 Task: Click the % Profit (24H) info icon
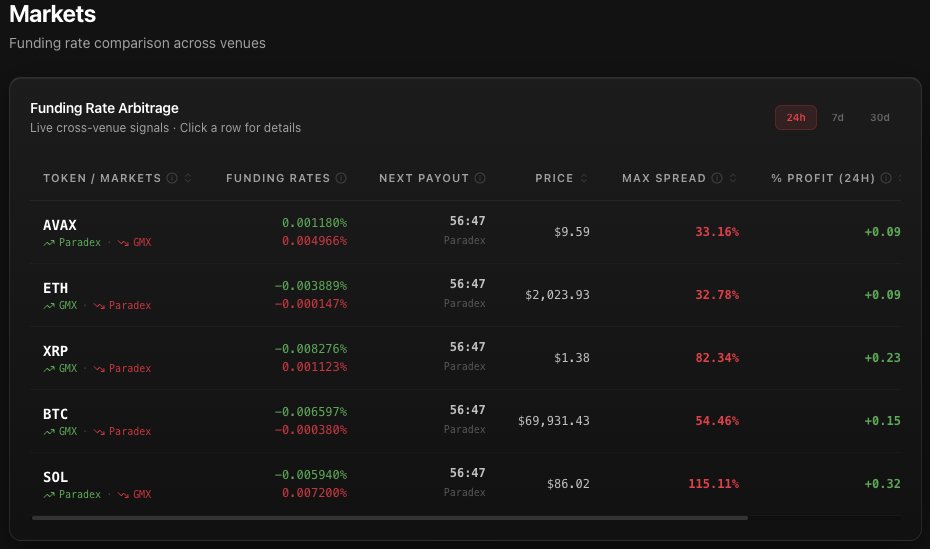[x=886, y=178]
